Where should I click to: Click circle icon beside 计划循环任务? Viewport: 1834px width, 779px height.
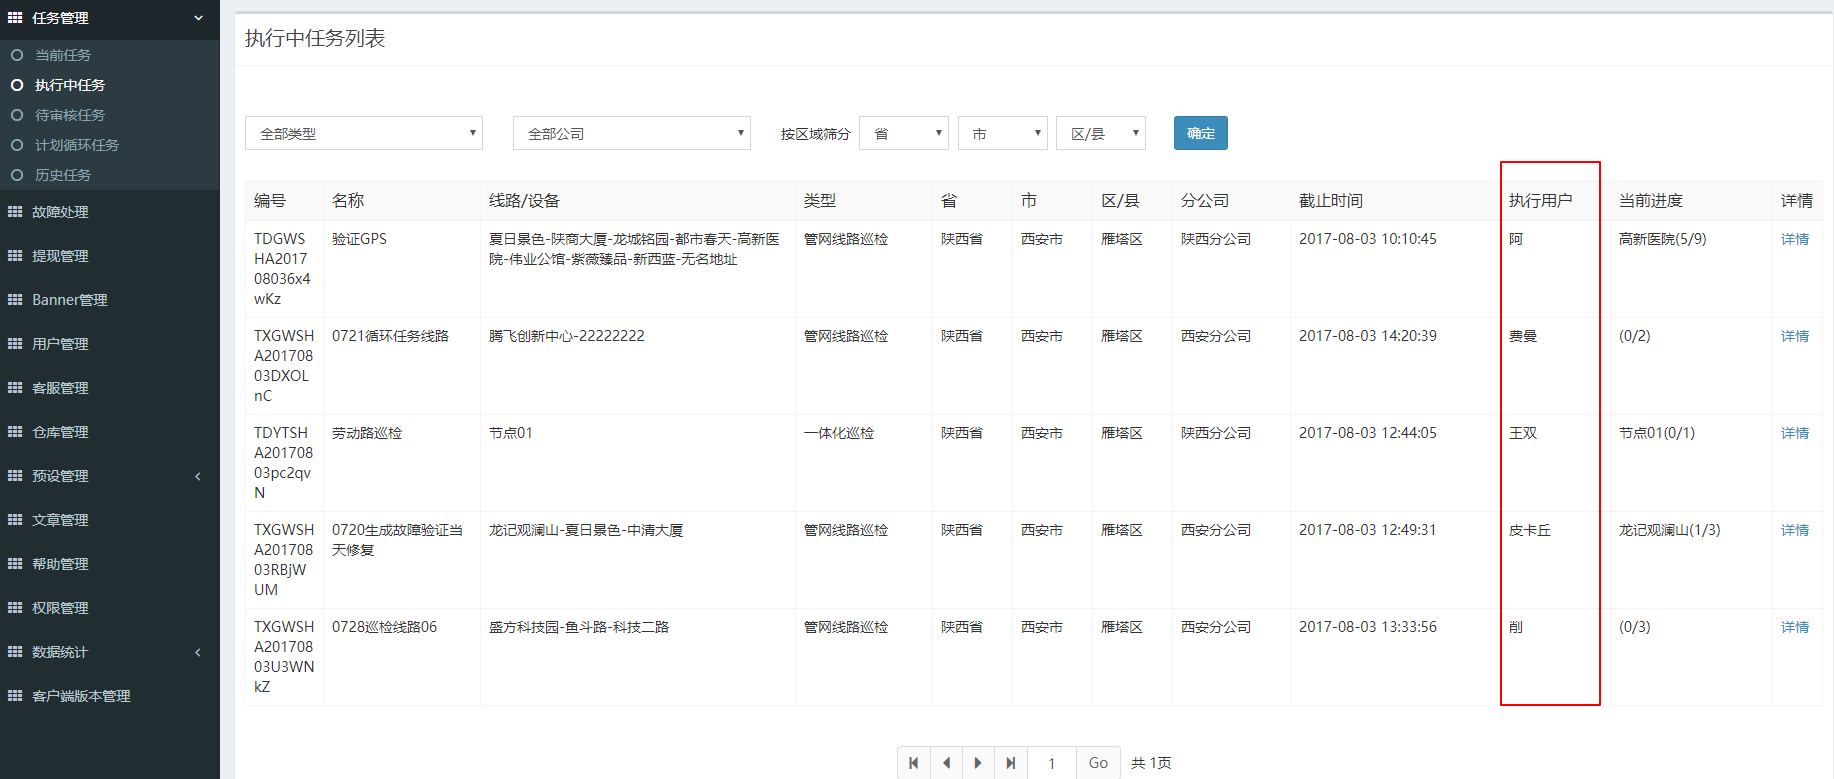(x=17, y=145)
